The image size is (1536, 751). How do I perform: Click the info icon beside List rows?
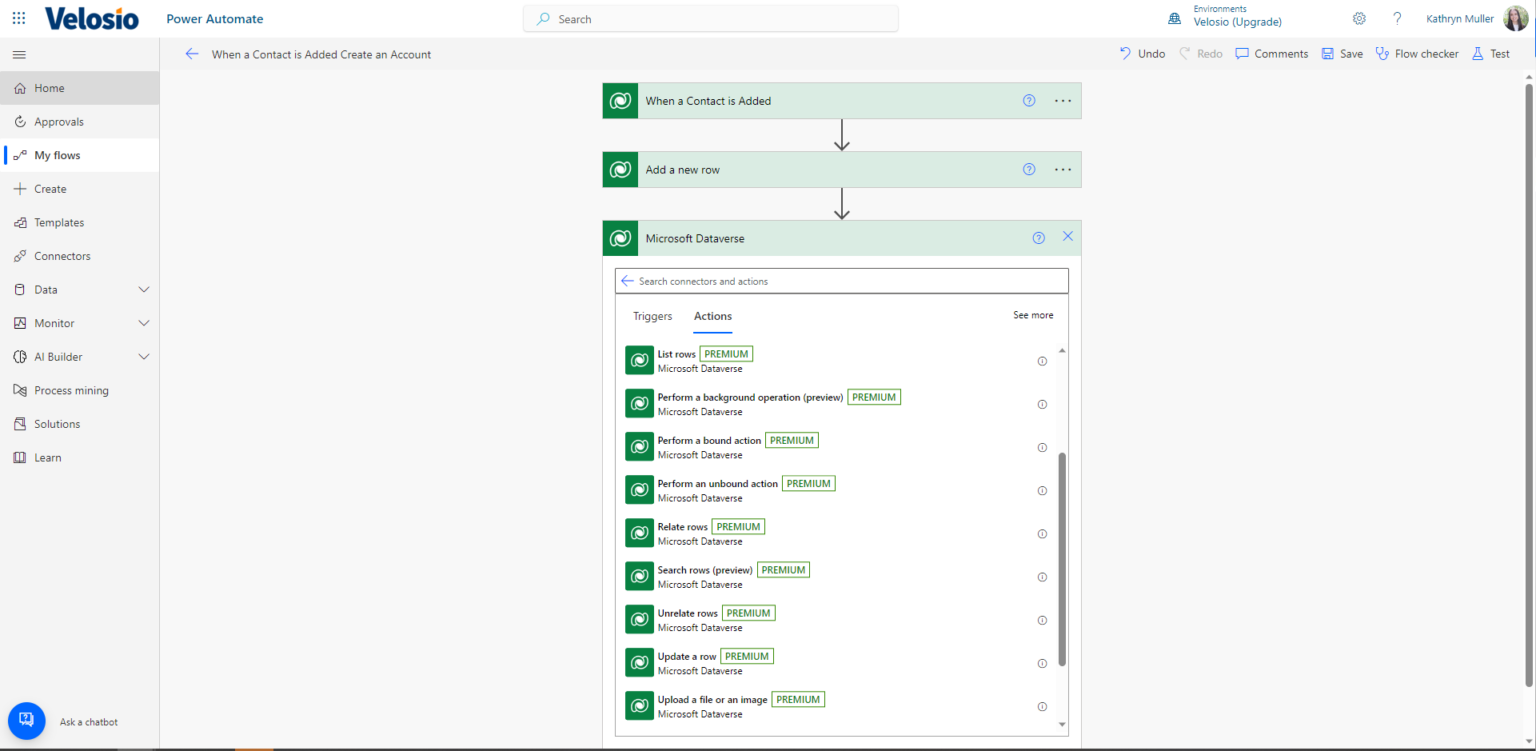1042,361
